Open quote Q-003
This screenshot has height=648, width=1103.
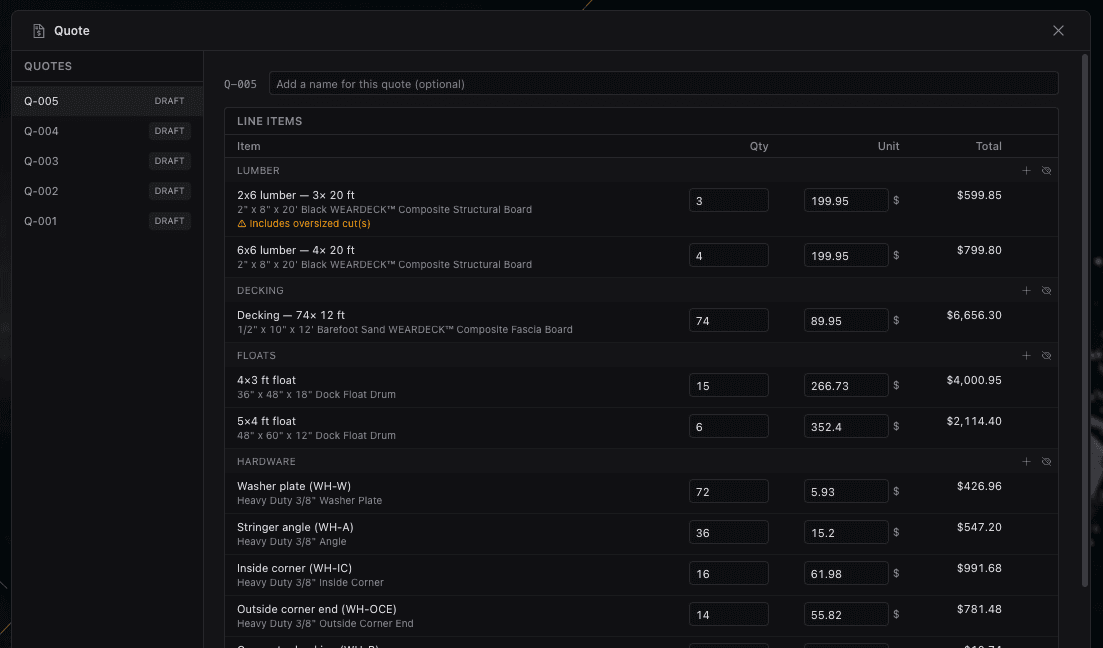pos(107,161)
